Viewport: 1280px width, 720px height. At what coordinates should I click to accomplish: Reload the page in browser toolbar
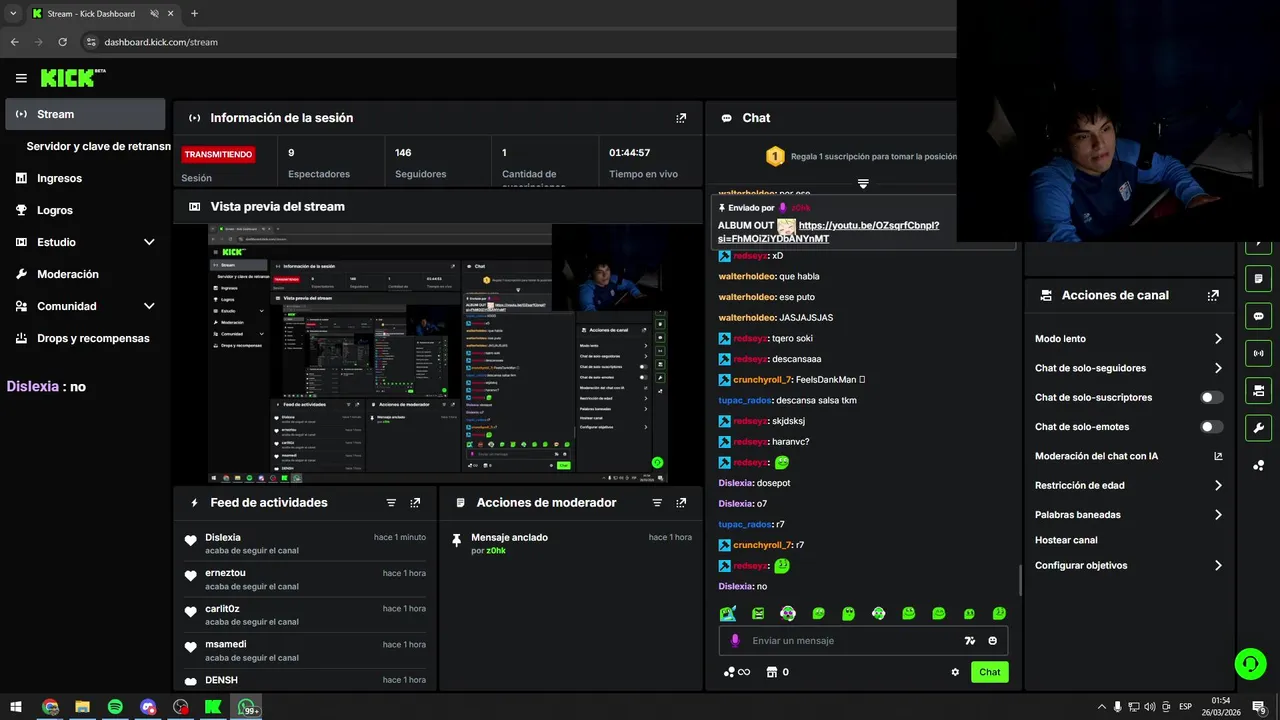62,42
